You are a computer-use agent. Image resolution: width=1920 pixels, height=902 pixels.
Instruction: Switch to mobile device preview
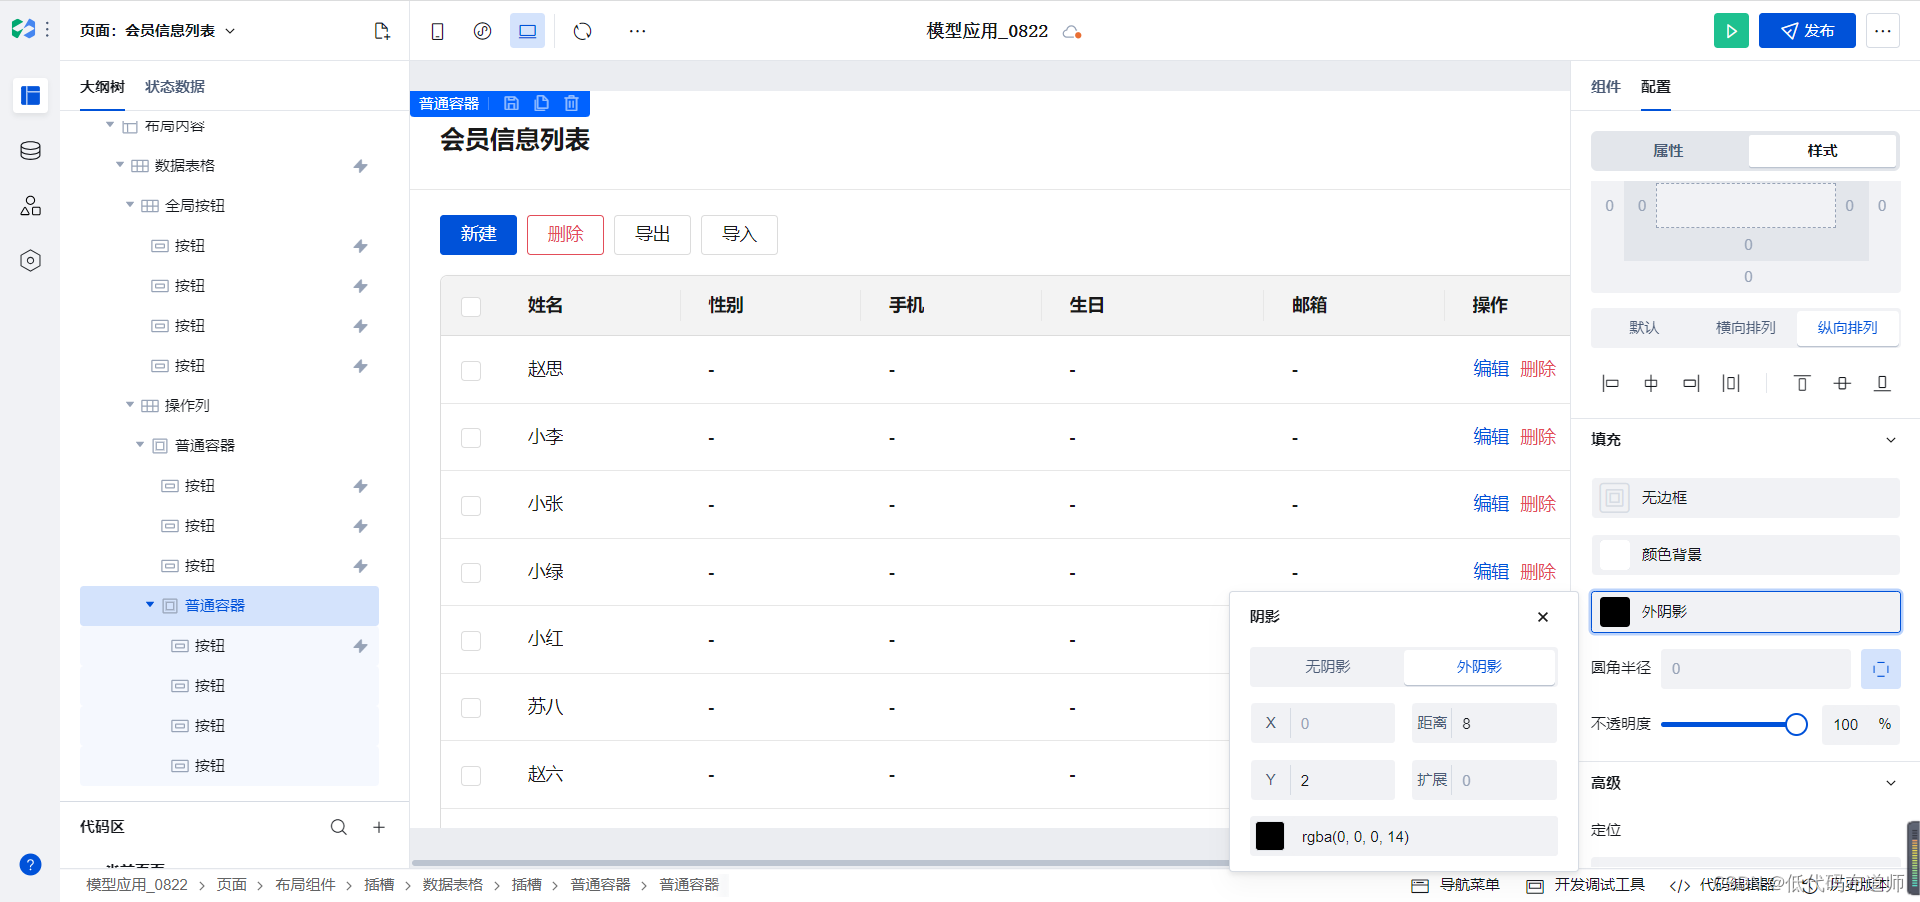(x=437, y=31)
